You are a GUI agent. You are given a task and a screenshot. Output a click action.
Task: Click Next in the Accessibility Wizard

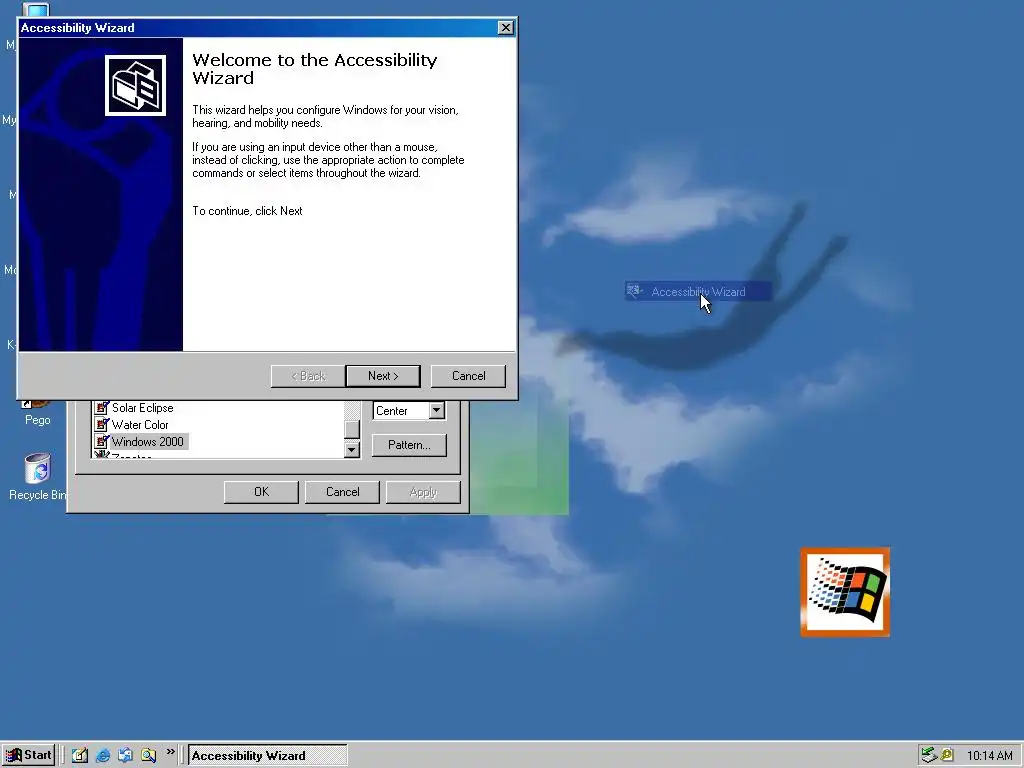click(x=383, y=376)
